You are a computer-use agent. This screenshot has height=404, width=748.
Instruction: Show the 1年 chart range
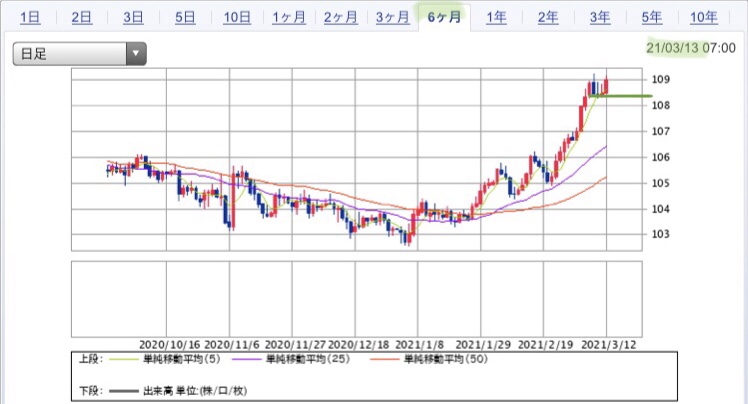496,18
